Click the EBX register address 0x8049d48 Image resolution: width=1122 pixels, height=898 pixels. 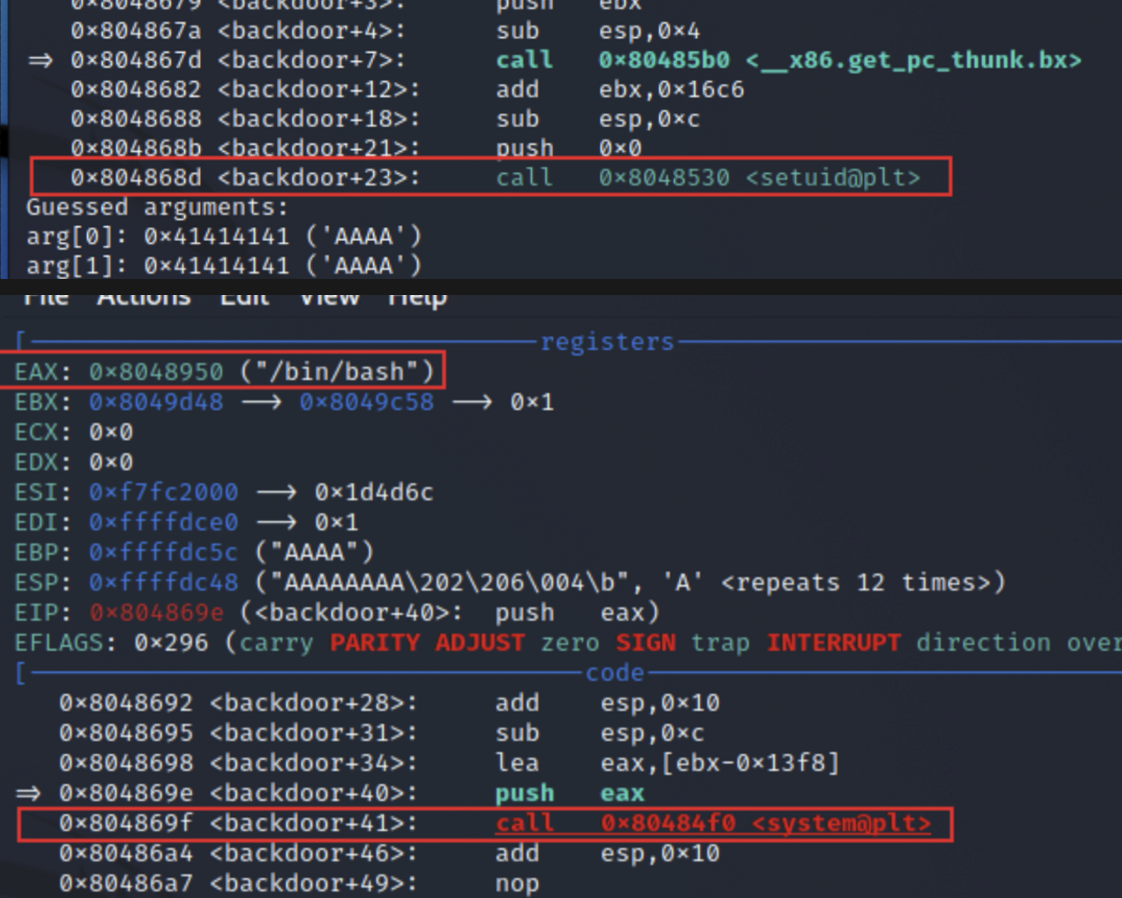[155, 402]
